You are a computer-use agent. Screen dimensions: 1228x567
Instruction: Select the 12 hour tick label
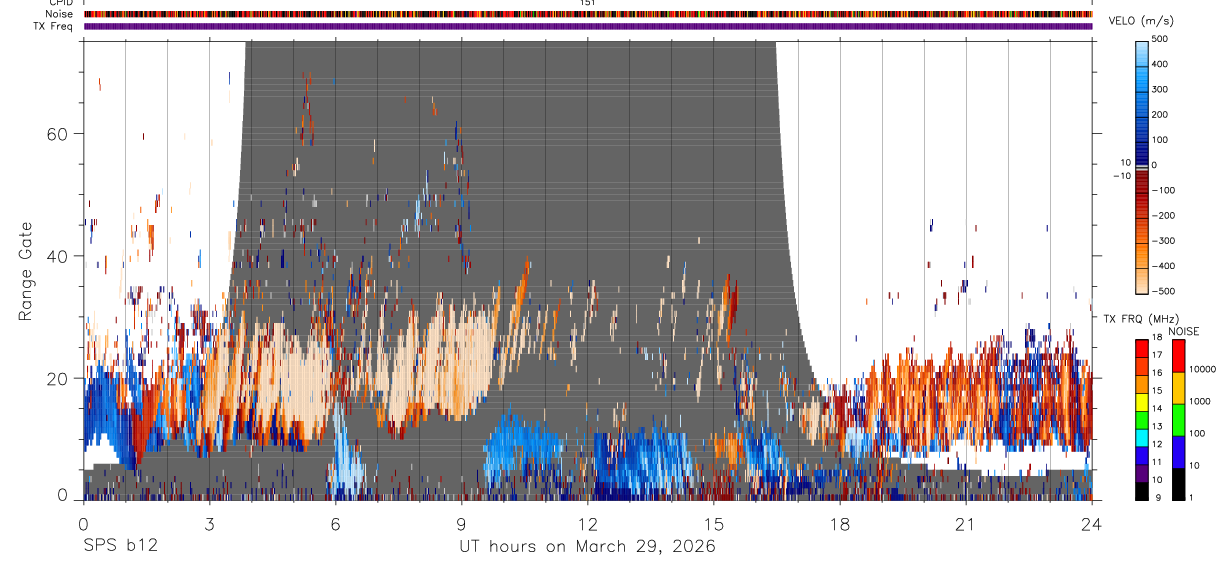587,523
